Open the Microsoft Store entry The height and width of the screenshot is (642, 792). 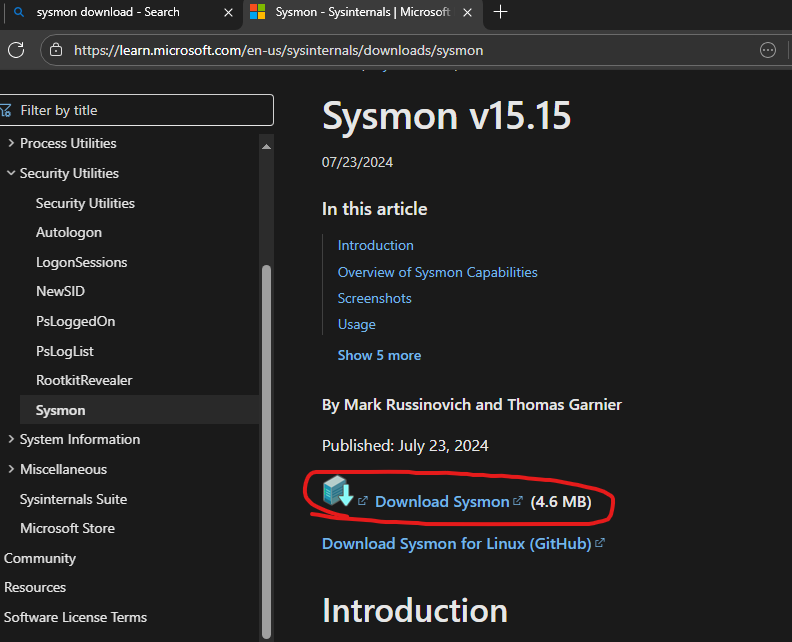[67, 528]
